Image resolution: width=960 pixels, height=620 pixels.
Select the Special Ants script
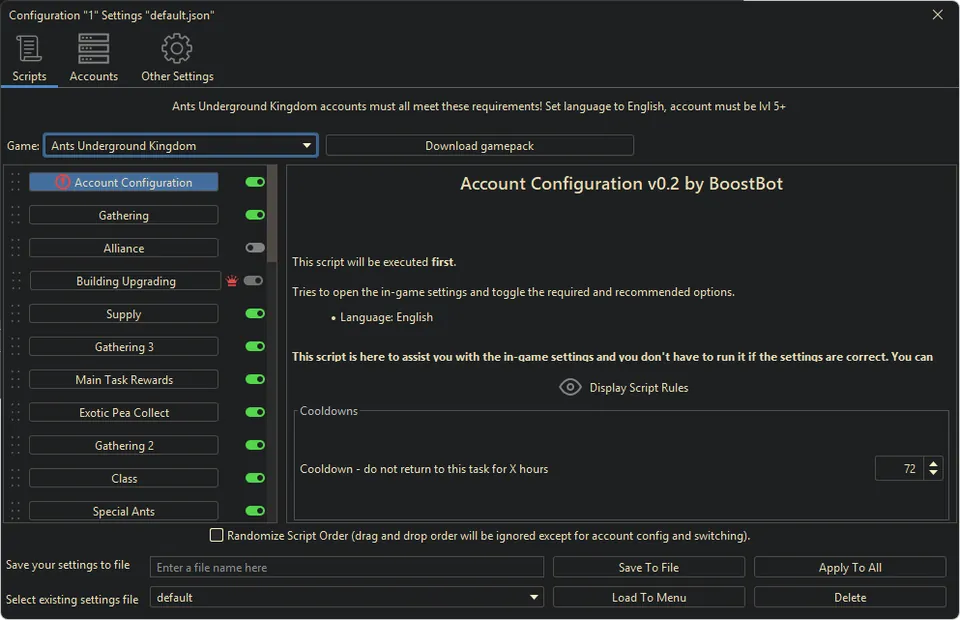(124, 511)
